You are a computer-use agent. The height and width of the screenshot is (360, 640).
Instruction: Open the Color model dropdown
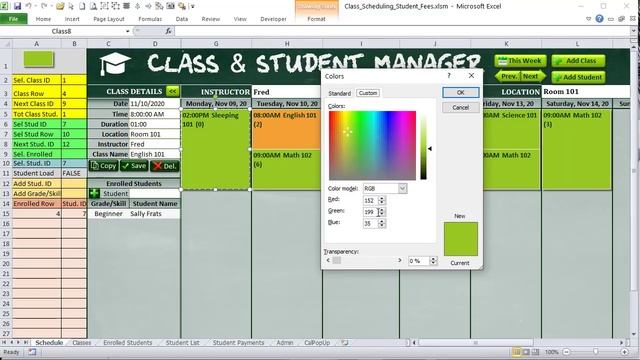pyautogui.click(x=402, y=188)
